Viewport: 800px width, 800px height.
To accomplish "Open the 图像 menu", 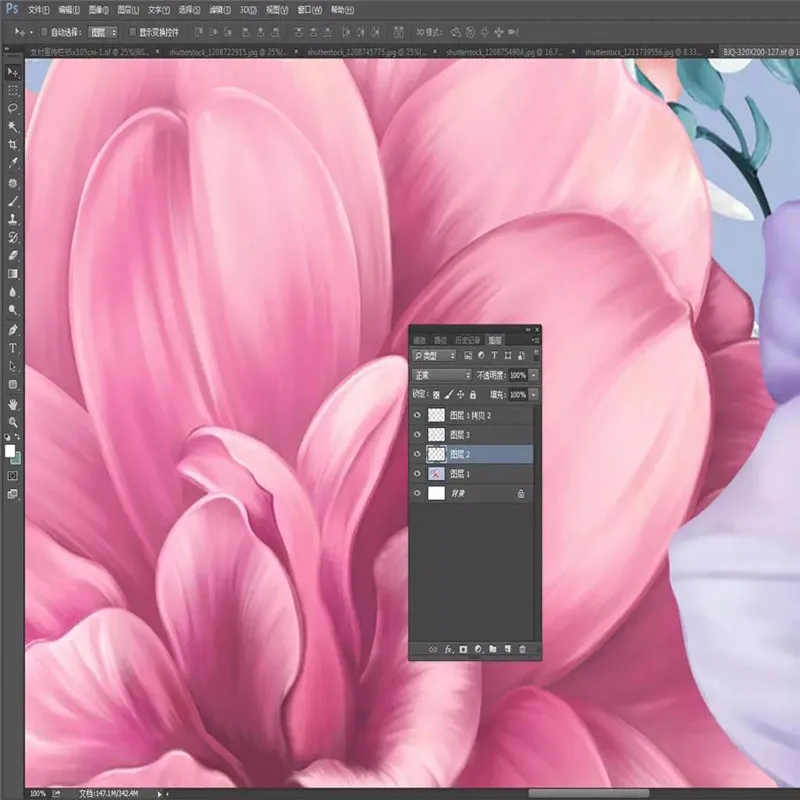I will pos(98,10).
